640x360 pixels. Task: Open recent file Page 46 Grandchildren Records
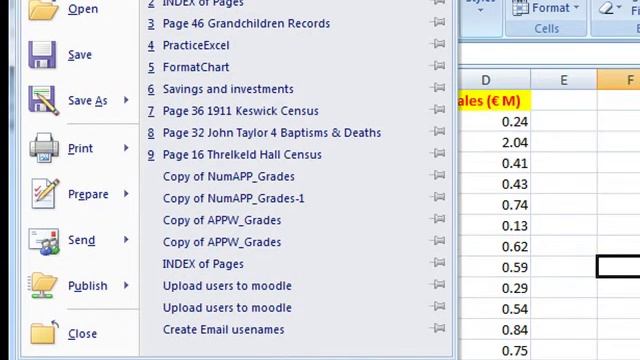pyautogui.click(x=246, y=24)
